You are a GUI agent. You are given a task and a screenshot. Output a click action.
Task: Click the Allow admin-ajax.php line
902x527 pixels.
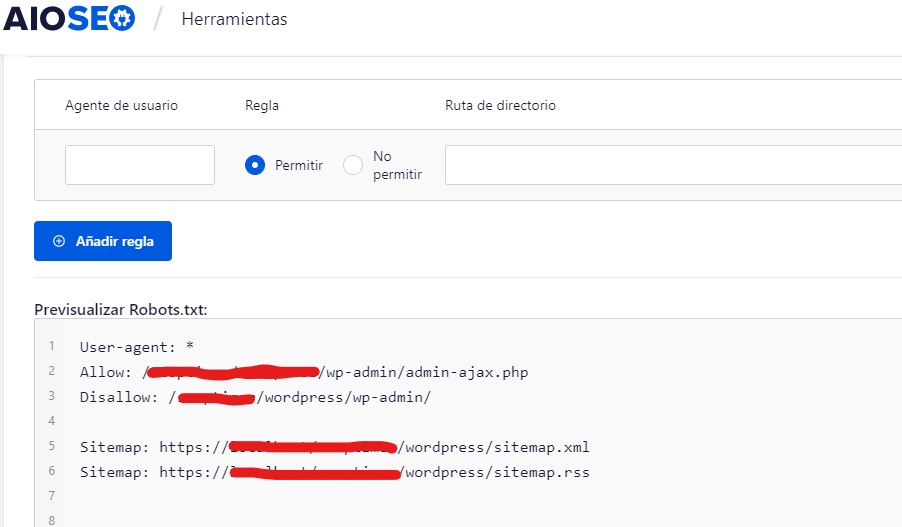[x=304, y=372]
